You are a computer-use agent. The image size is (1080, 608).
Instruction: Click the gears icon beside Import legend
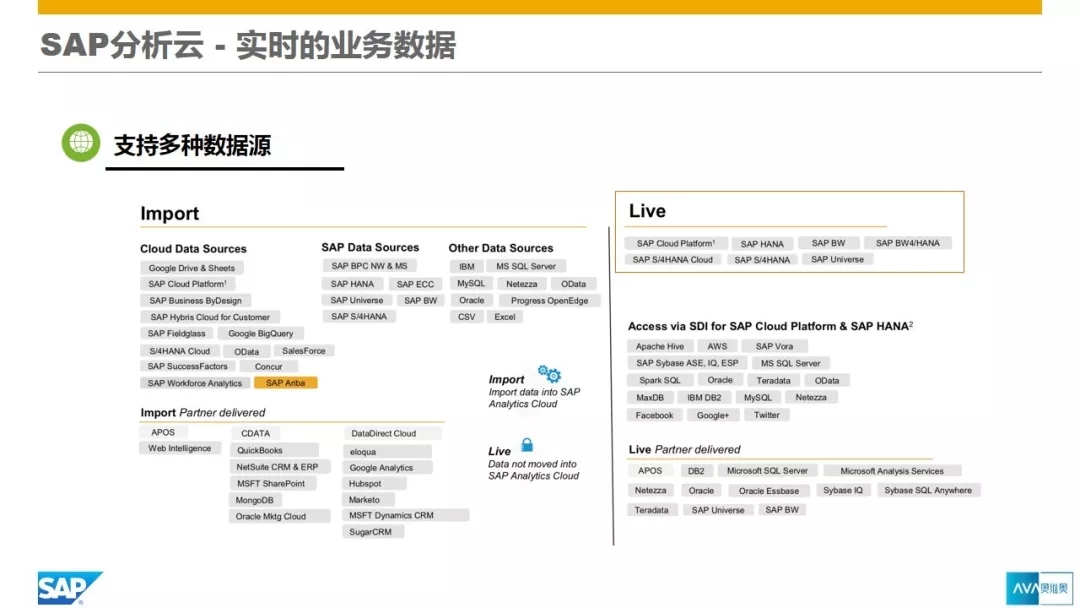coord(549,374)
